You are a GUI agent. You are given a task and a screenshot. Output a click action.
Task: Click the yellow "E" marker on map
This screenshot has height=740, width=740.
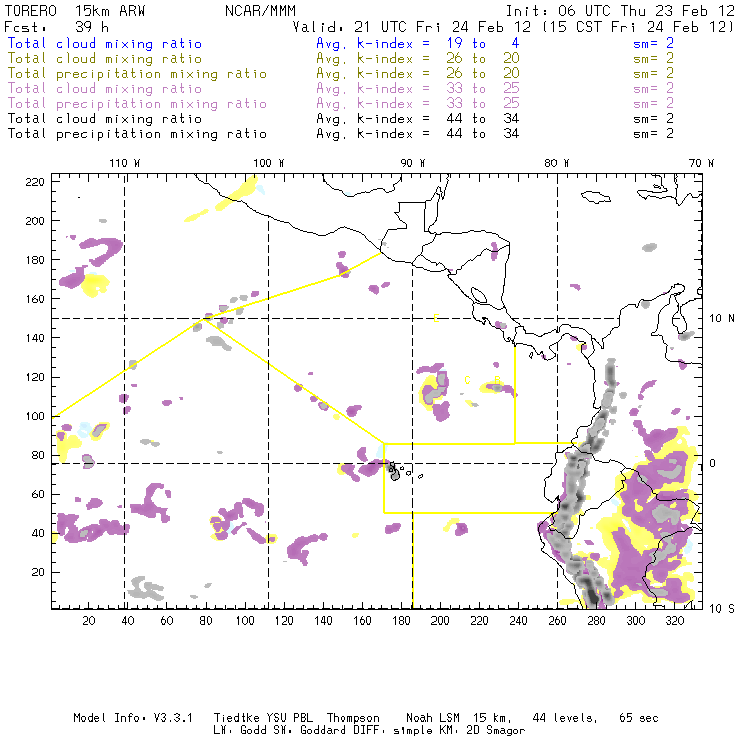[437, 319]
